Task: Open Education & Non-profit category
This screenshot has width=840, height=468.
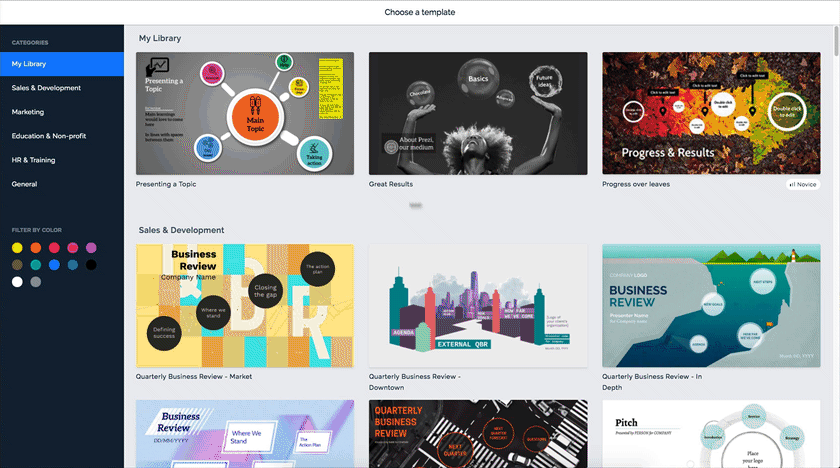Action: [47, 136]
